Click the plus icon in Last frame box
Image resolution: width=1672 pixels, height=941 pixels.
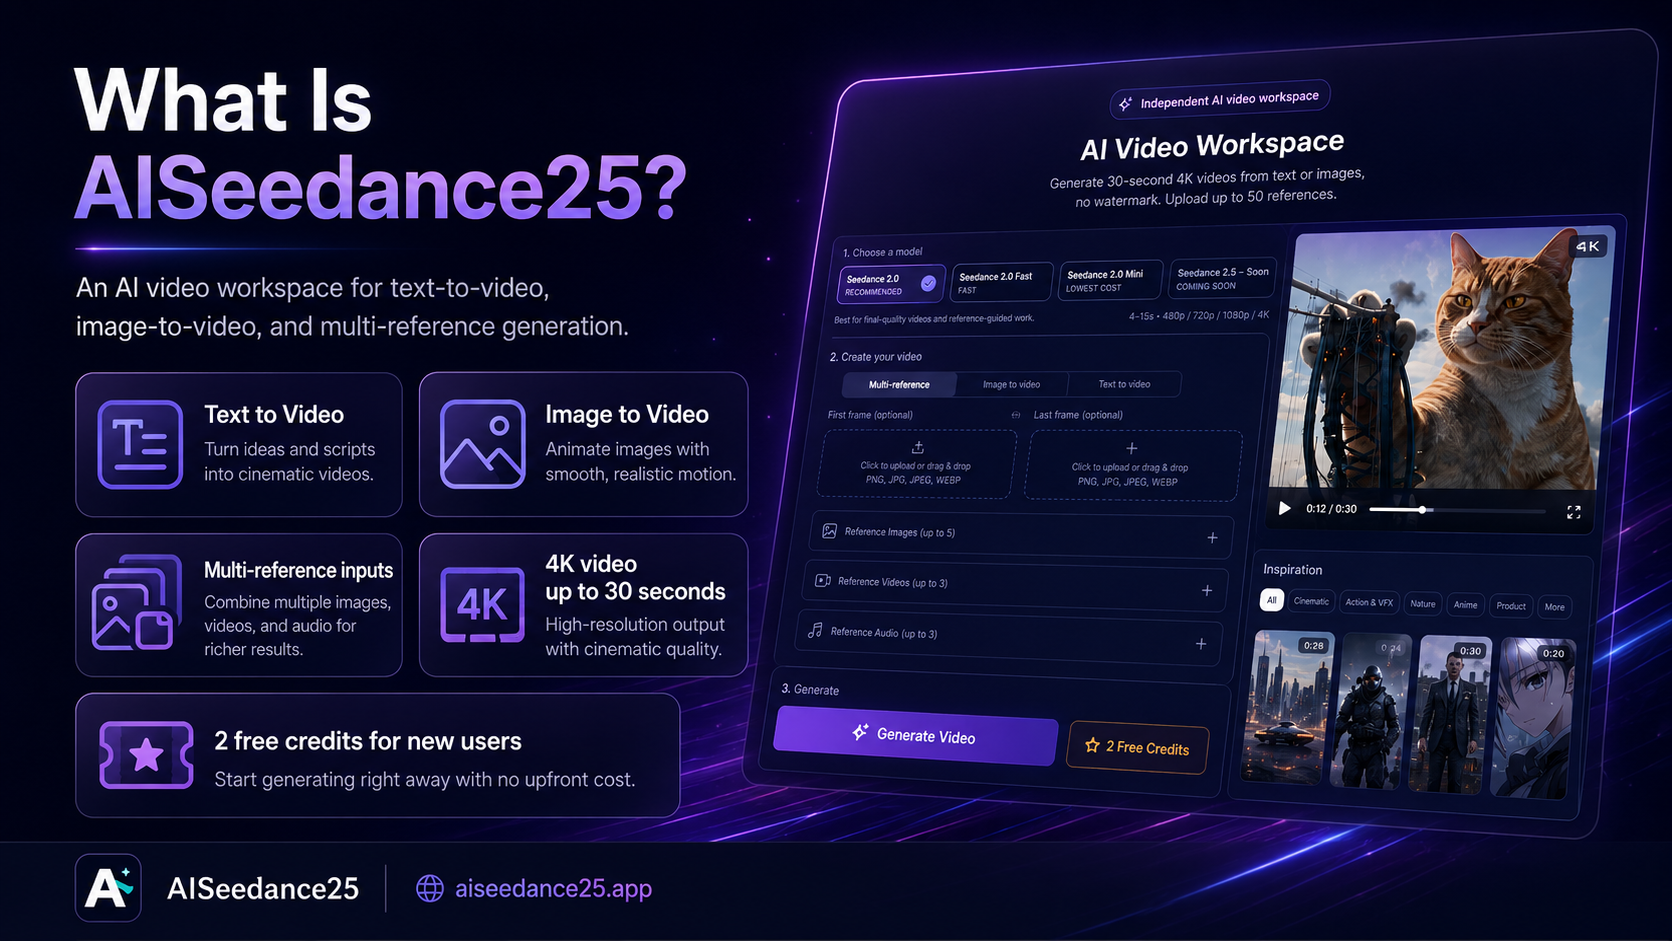point(1132,448)
